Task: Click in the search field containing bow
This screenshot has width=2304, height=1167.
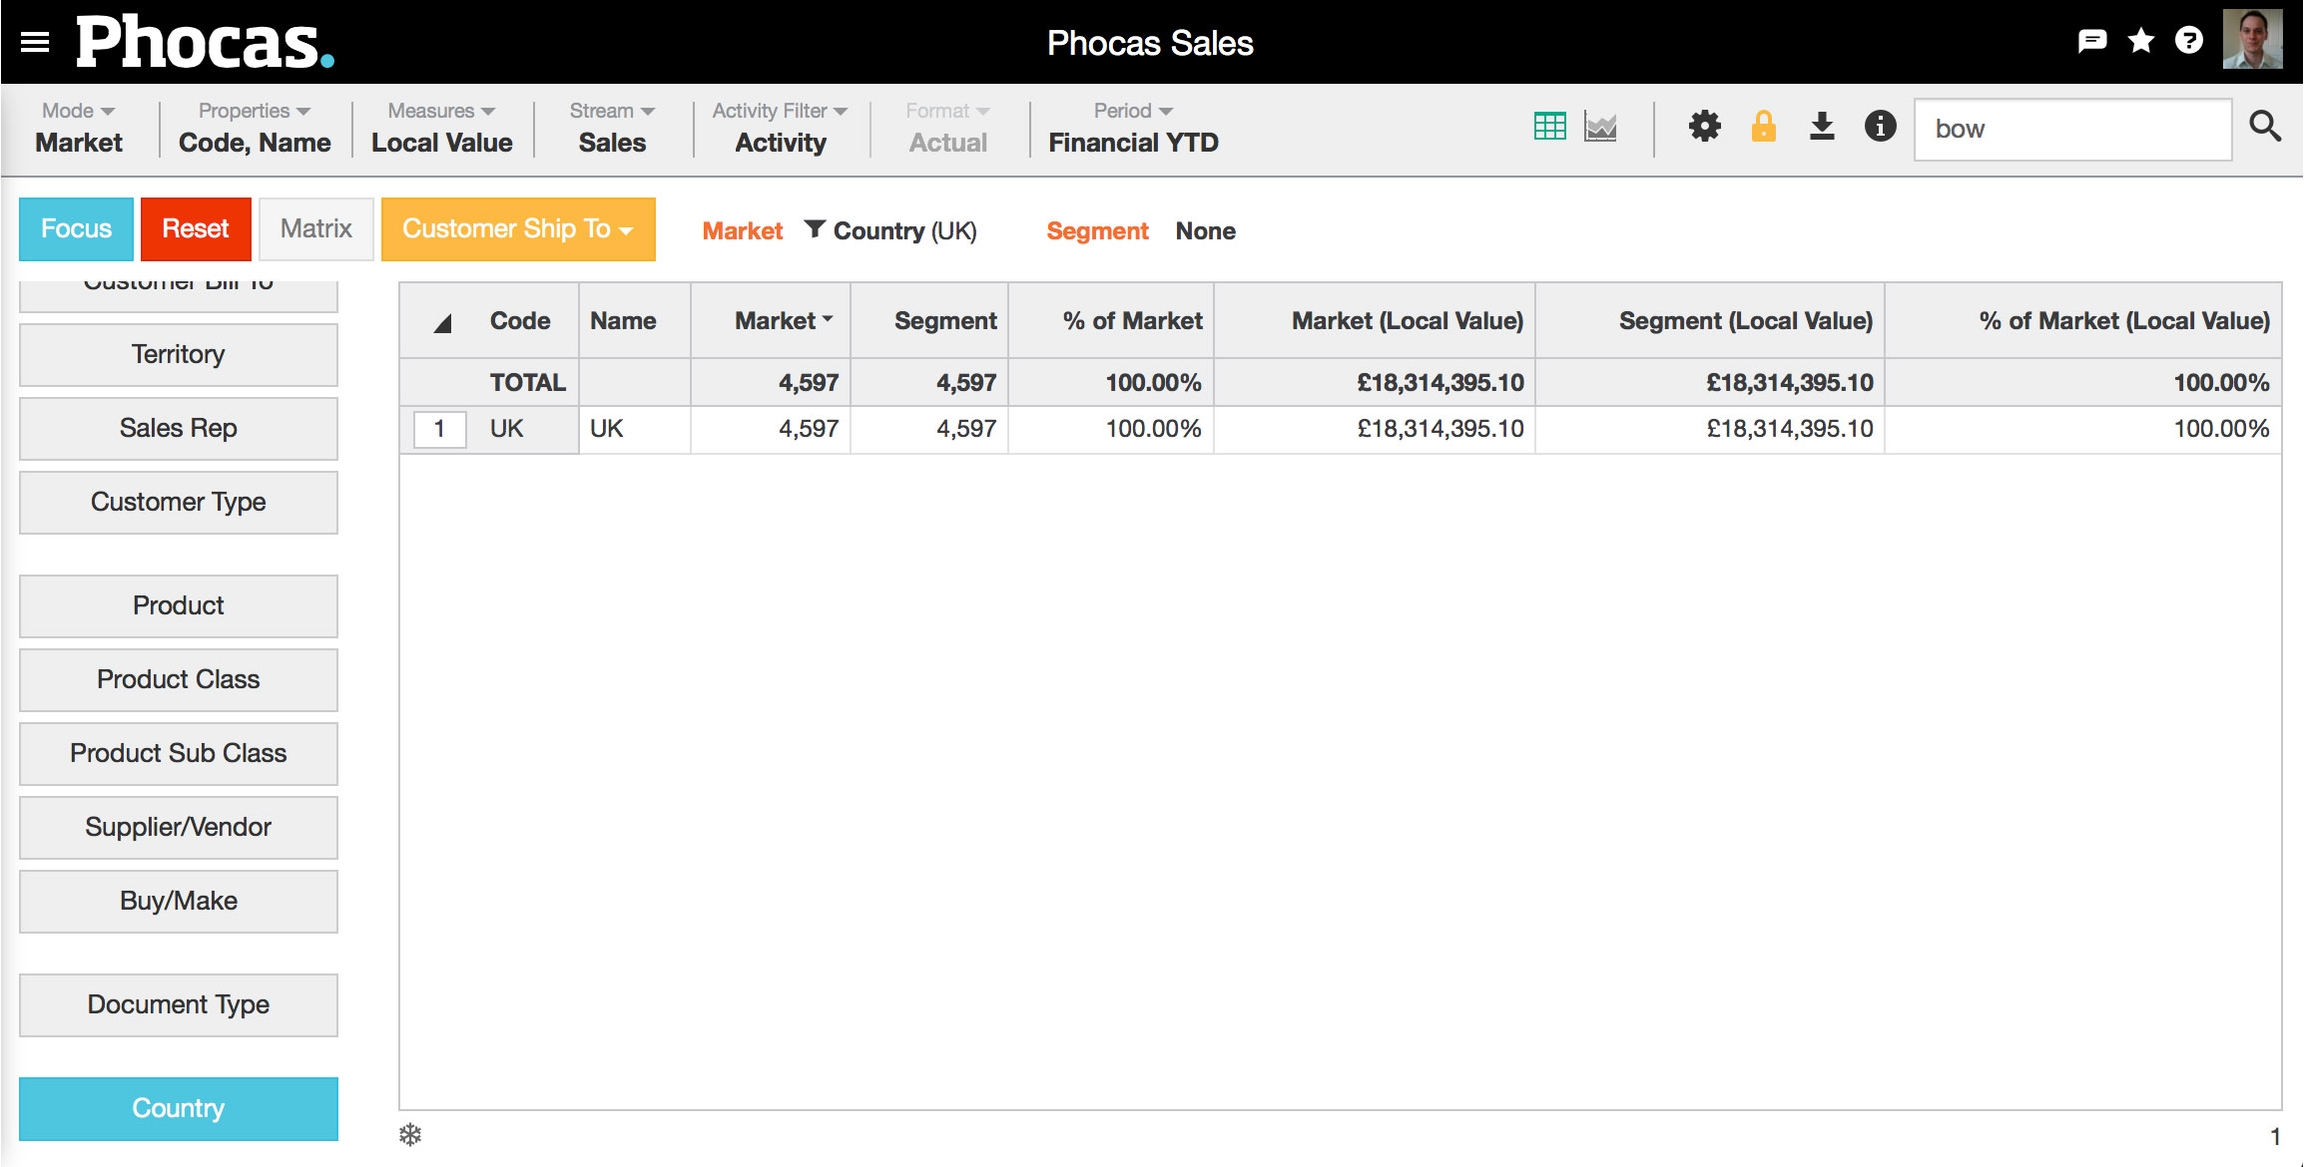Action: pos(2072,129)
